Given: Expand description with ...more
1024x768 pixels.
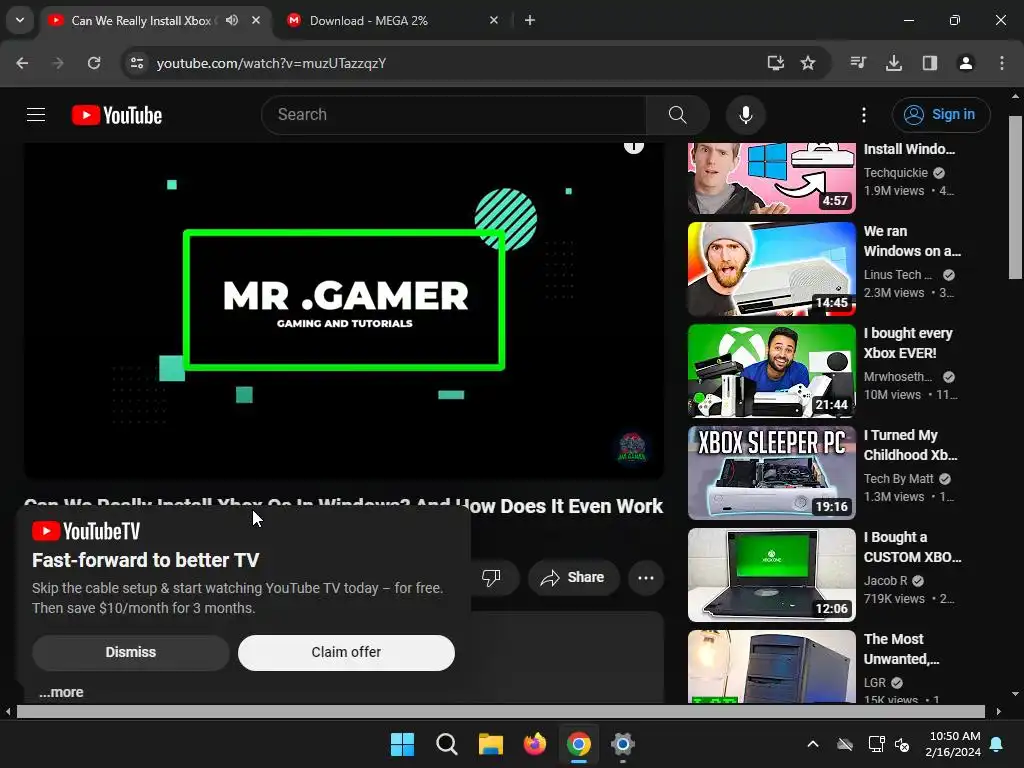Looking at the screenshot, I should pyautogui.click(x=61, y=692).
